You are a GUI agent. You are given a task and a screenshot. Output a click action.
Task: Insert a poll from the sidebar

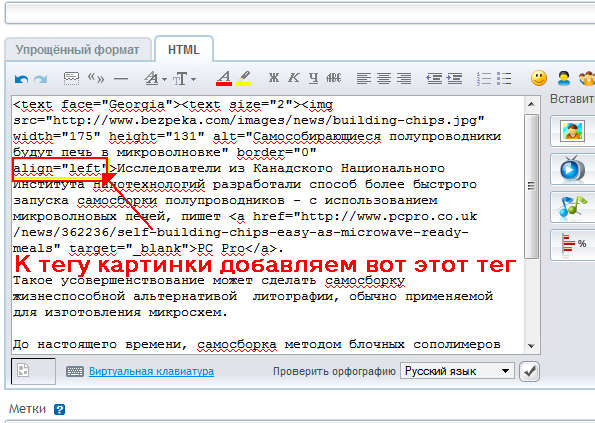[573, 245]
